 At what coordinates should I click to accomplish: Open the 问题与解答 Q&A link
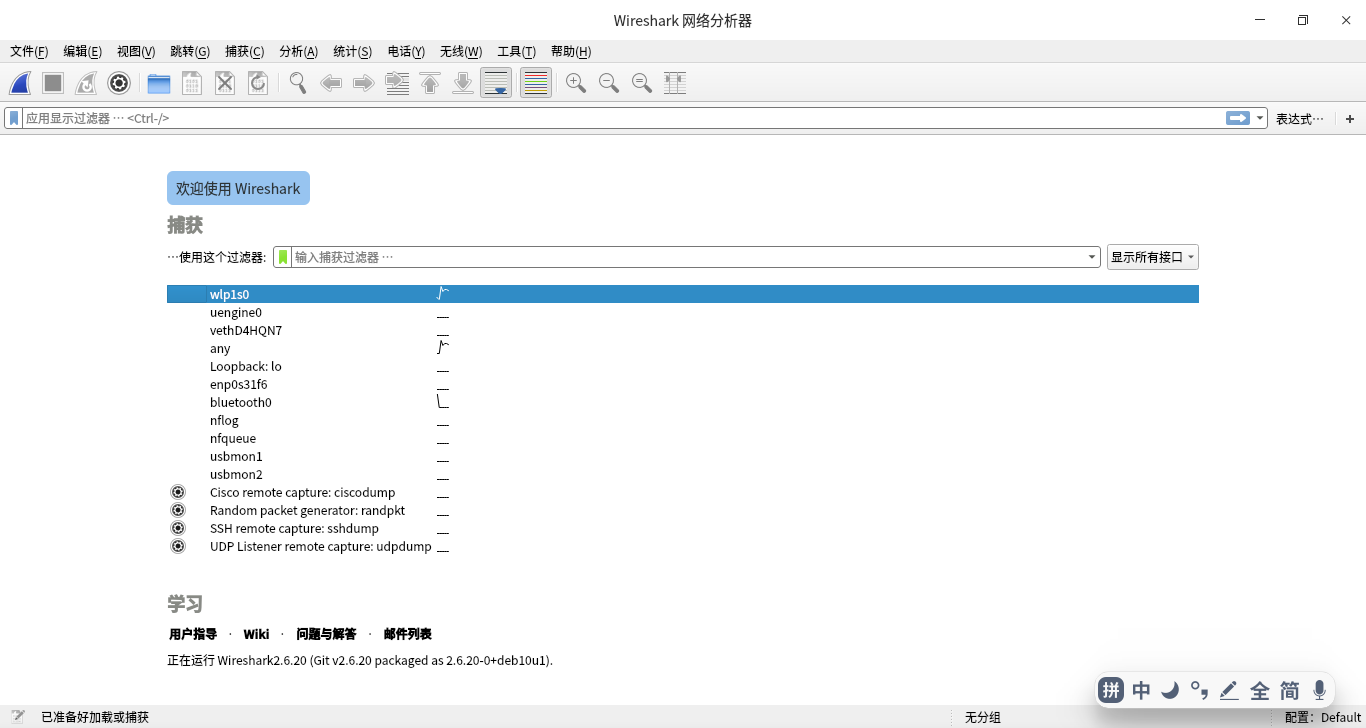[x=326, y=634]
